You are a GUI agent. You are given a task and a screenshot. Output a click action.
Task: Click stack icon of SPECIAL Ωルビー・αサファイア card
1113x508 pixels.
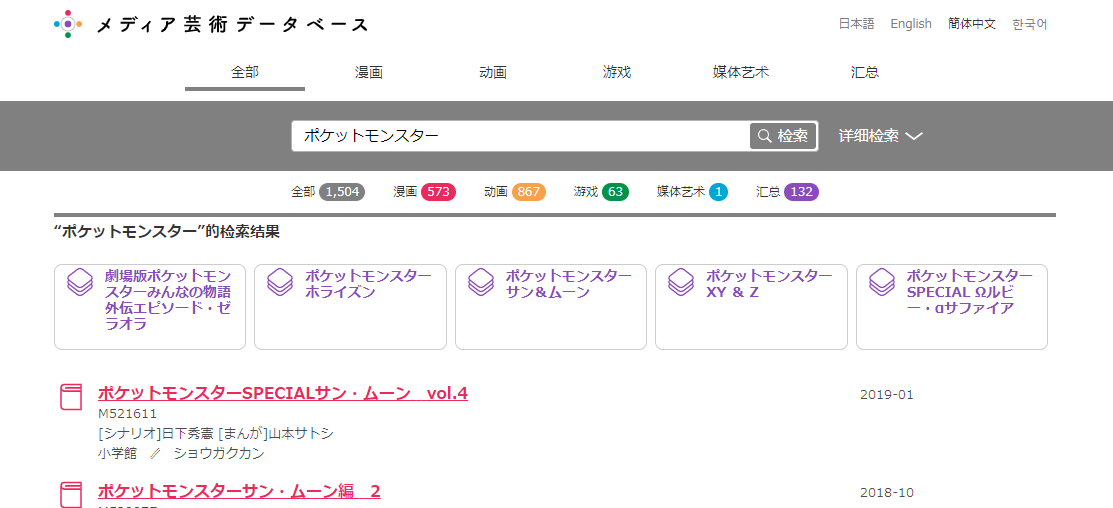(883, 283)
